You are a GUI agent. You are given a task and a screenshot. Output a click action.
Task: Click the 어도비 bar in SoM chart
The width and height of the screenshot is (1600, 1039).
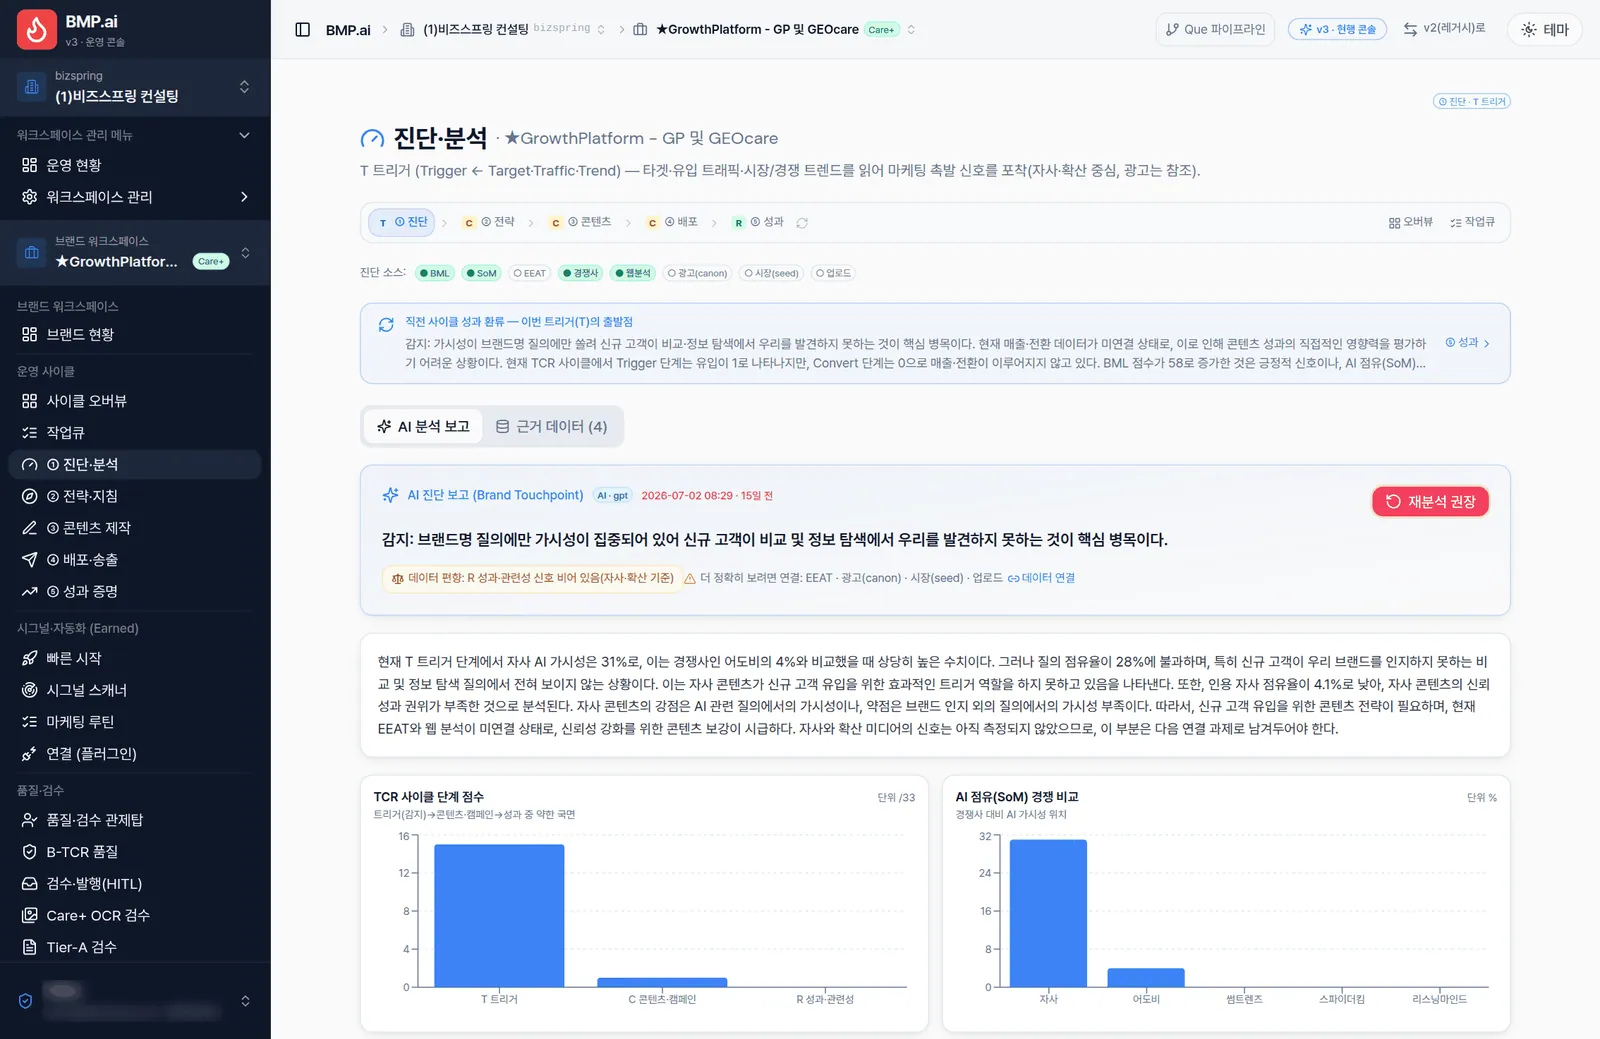point(1146,978)
